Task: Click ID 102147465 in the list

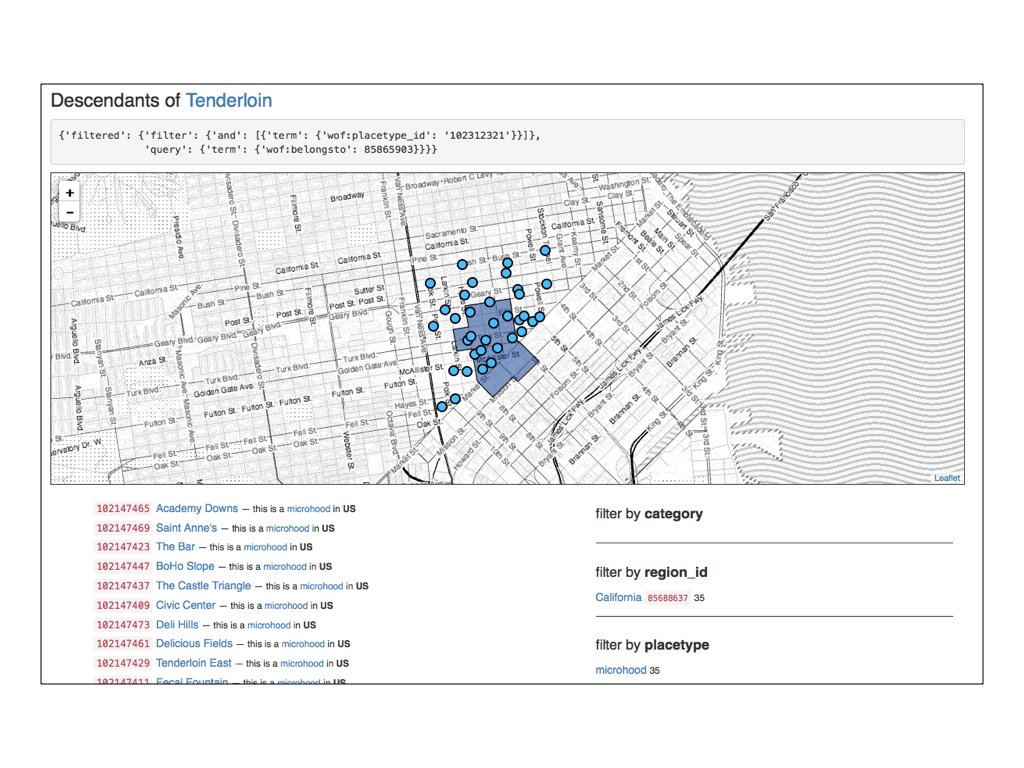Action: point(123,509)
